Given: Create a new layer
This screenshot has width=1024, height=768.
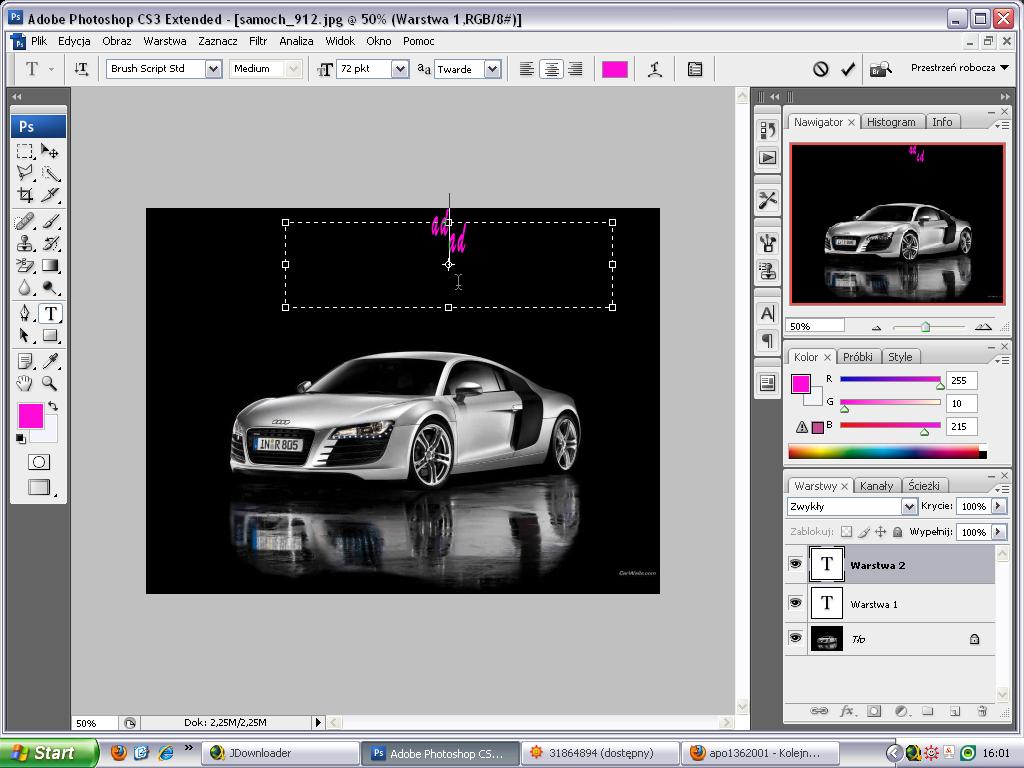Looking at the screenshot, I should (x=954, y=711).
